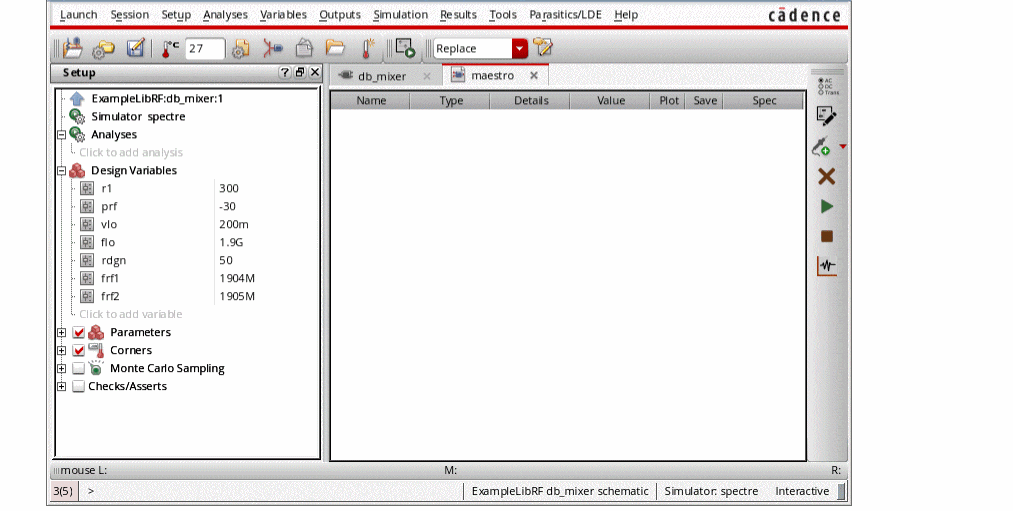
Task: Expand the Corners tree node
Action: (x=61, y=350)
